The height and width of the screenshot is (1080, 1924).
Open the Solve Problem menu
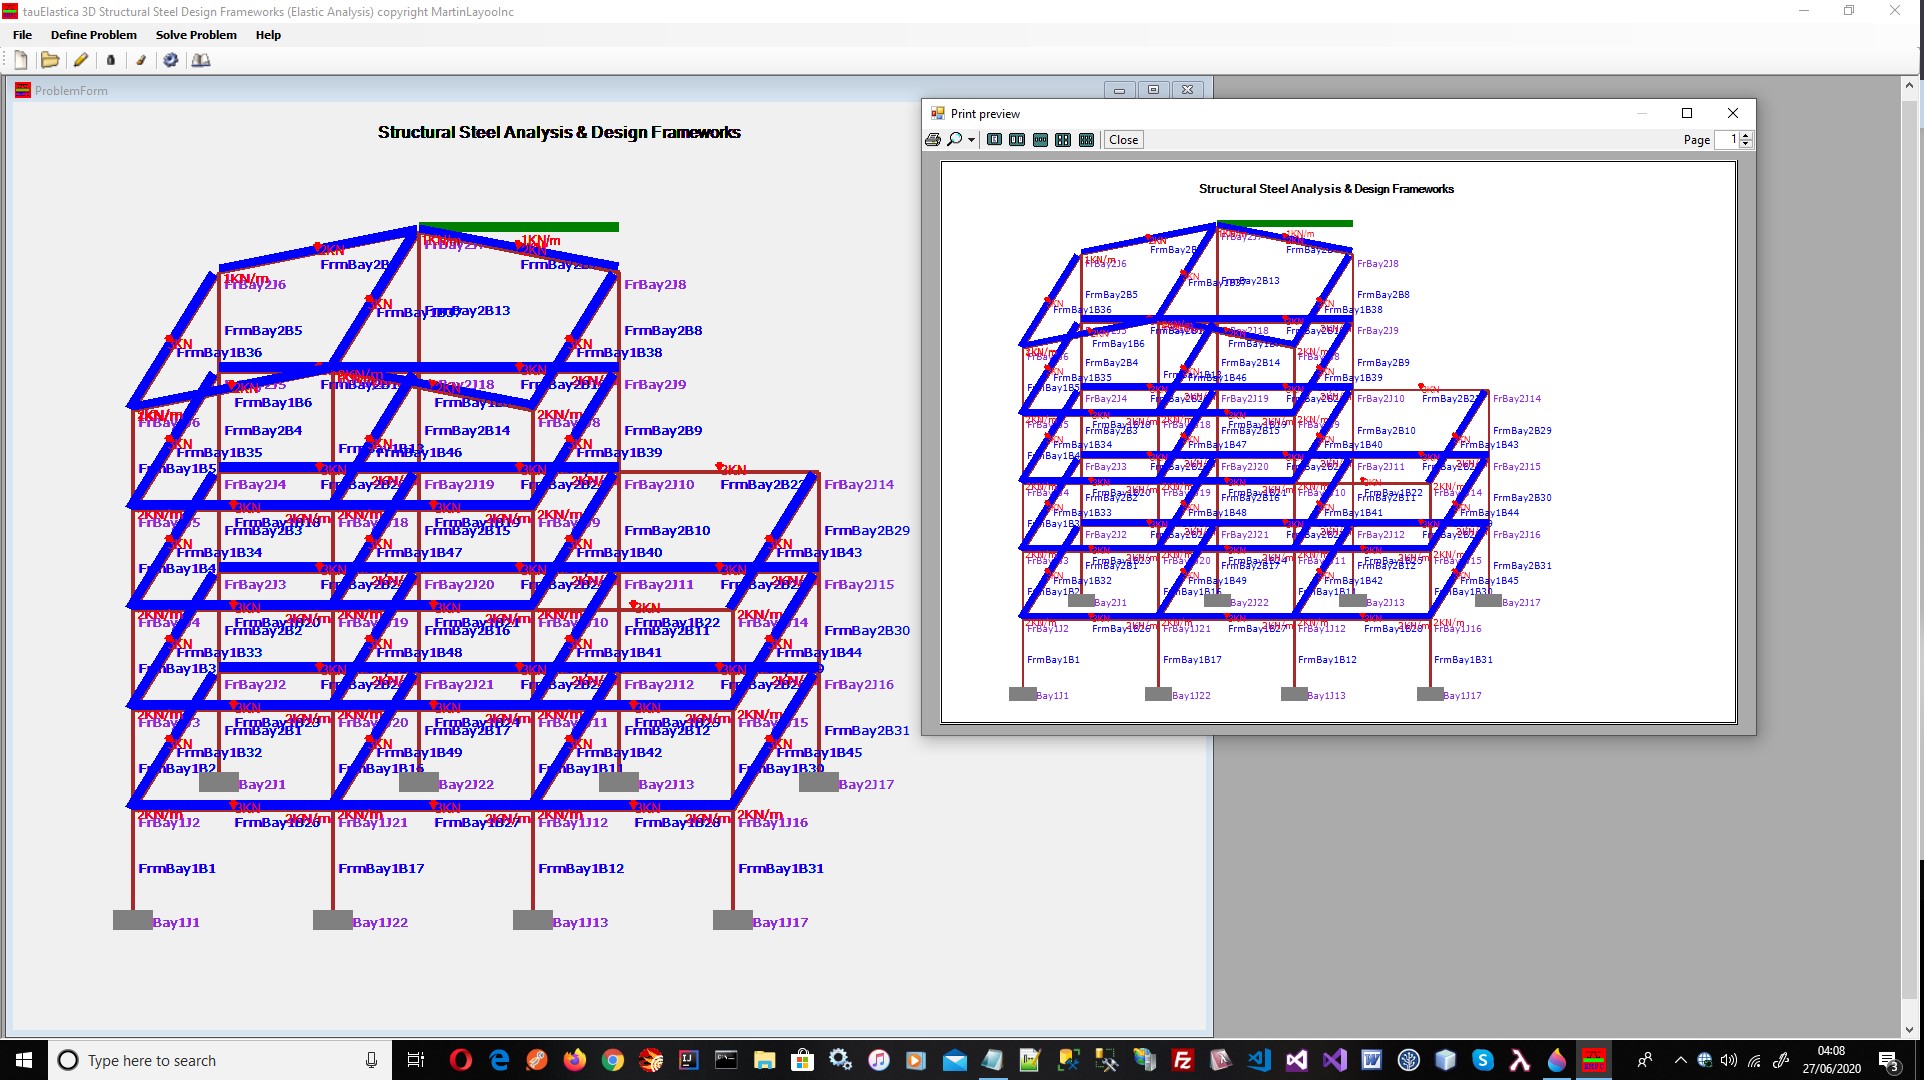point(196,35)
